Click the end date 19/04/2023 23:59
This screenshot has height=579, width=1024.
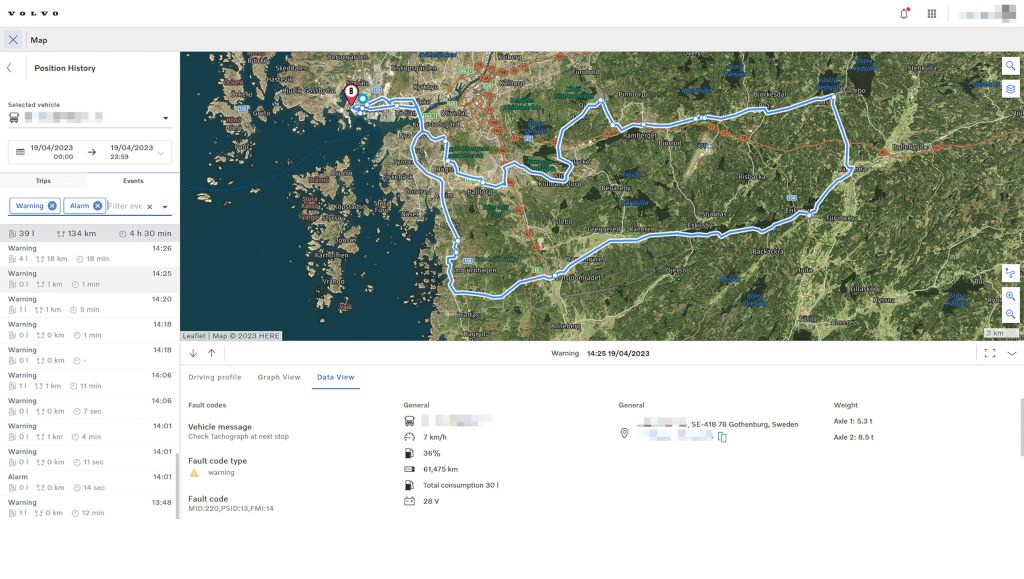point(131,152)
